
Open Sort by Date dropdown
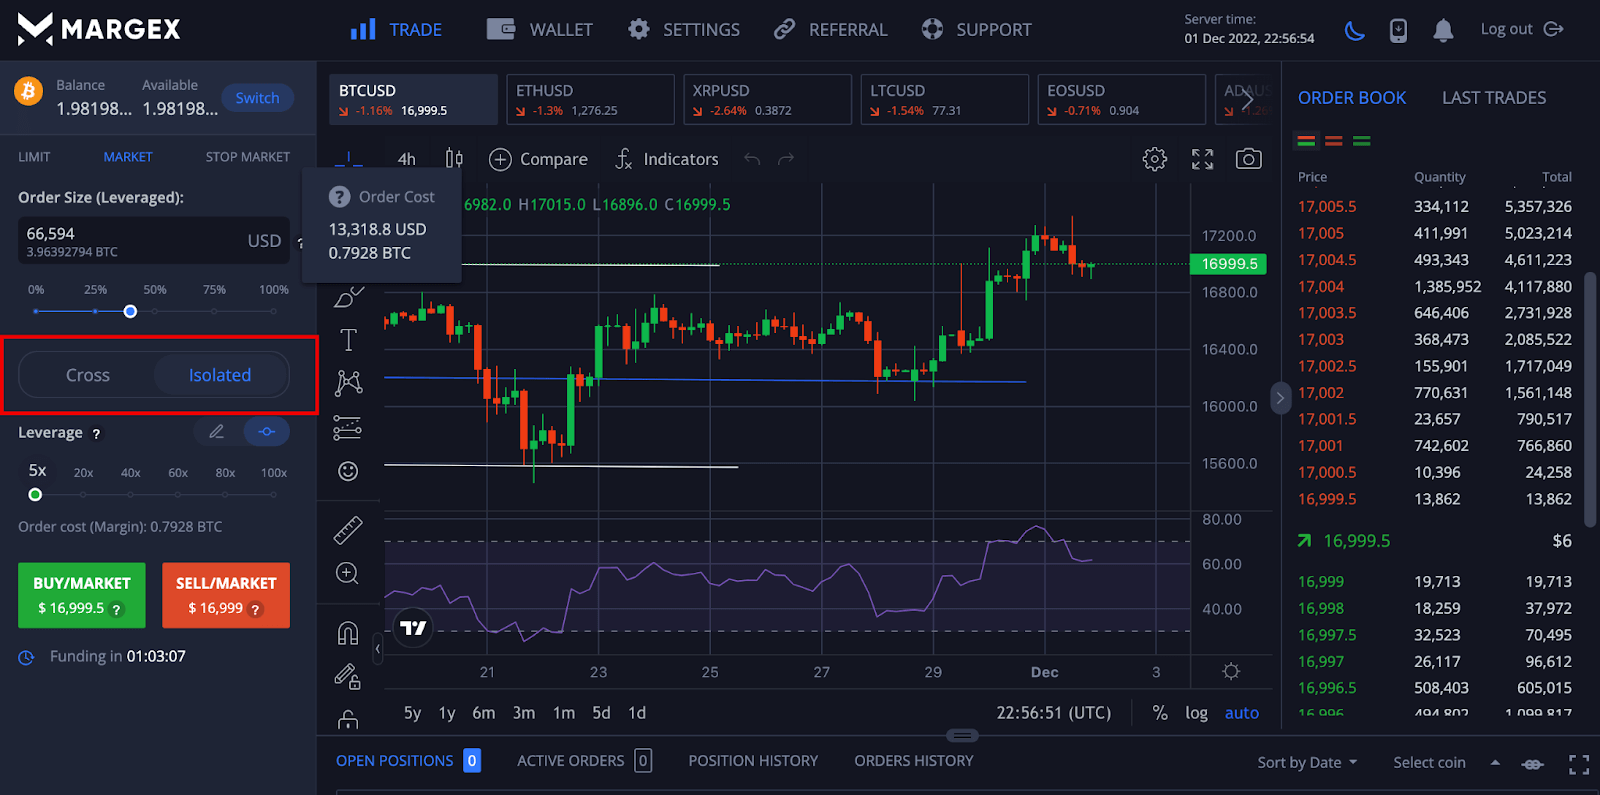(x=1307, y=762)
